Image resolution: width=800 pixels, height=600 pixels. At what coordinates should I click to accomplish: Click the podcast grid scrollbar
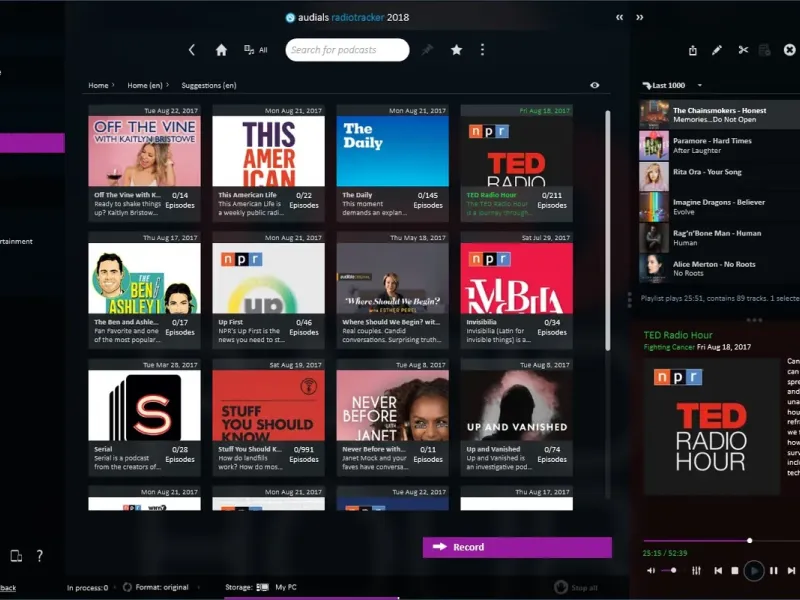coord(608,231)
